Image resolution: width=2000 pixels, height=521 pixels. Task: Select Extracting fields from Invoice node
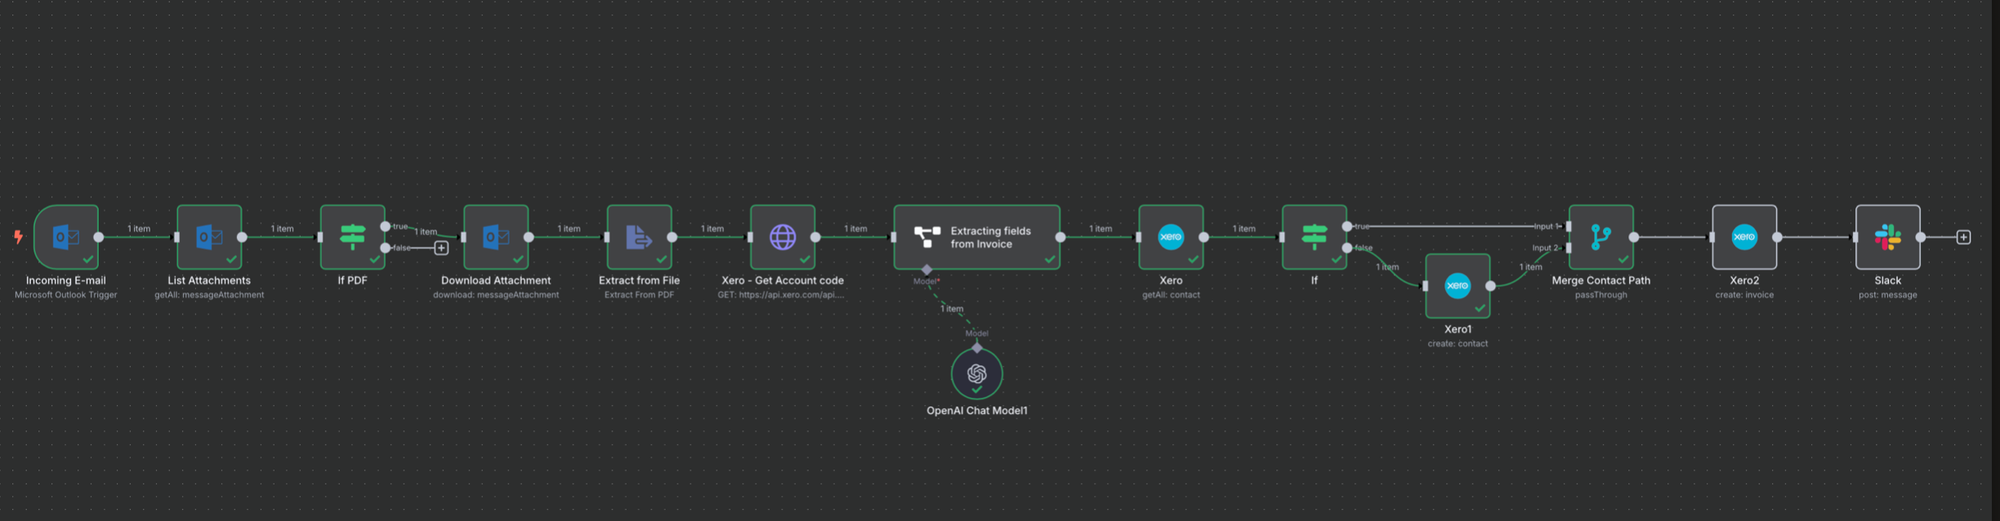pos(977,237)
